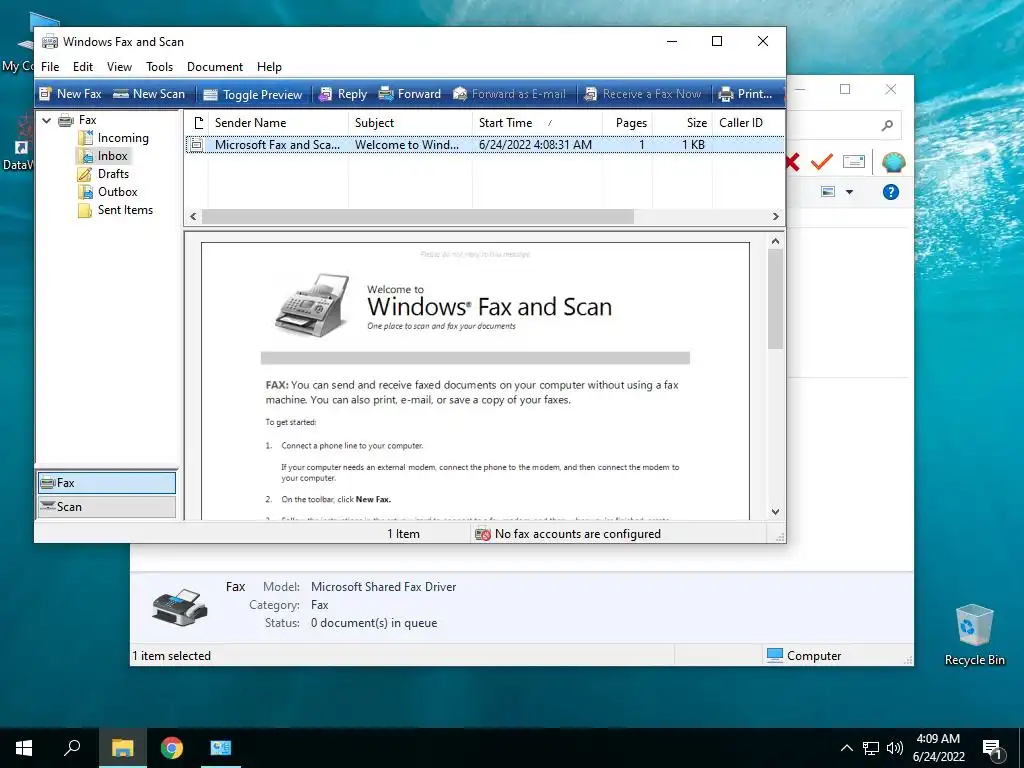Viewport: 1024px width, 768px height.
Task: Click the 1 Item status text
Action: click(404, 534)
